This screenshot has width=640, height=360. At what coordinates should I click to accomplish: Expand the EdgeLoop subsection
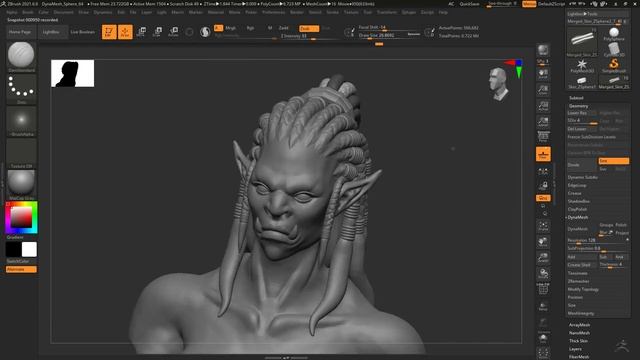pyautogui.click(x=577, y=185)
